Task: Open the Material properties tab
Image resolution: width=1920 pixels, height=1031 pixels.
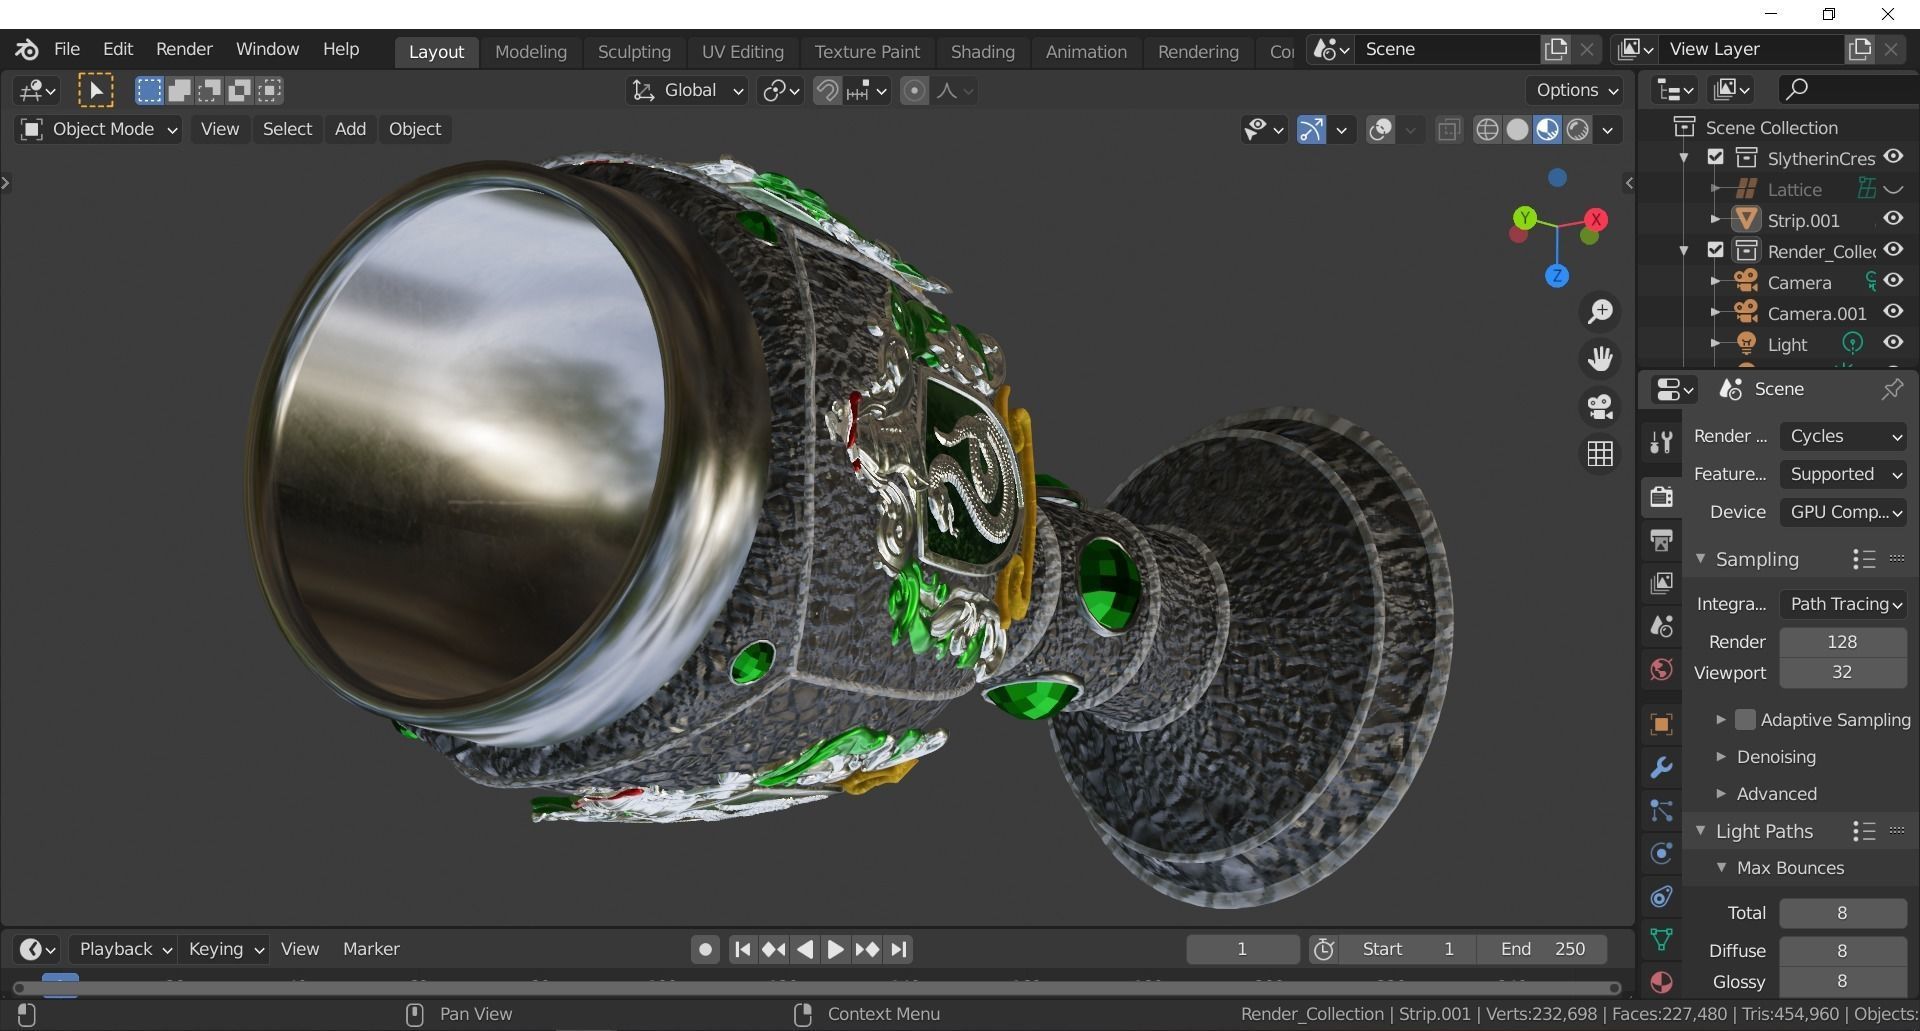Action: click(x=1661, y=981)
